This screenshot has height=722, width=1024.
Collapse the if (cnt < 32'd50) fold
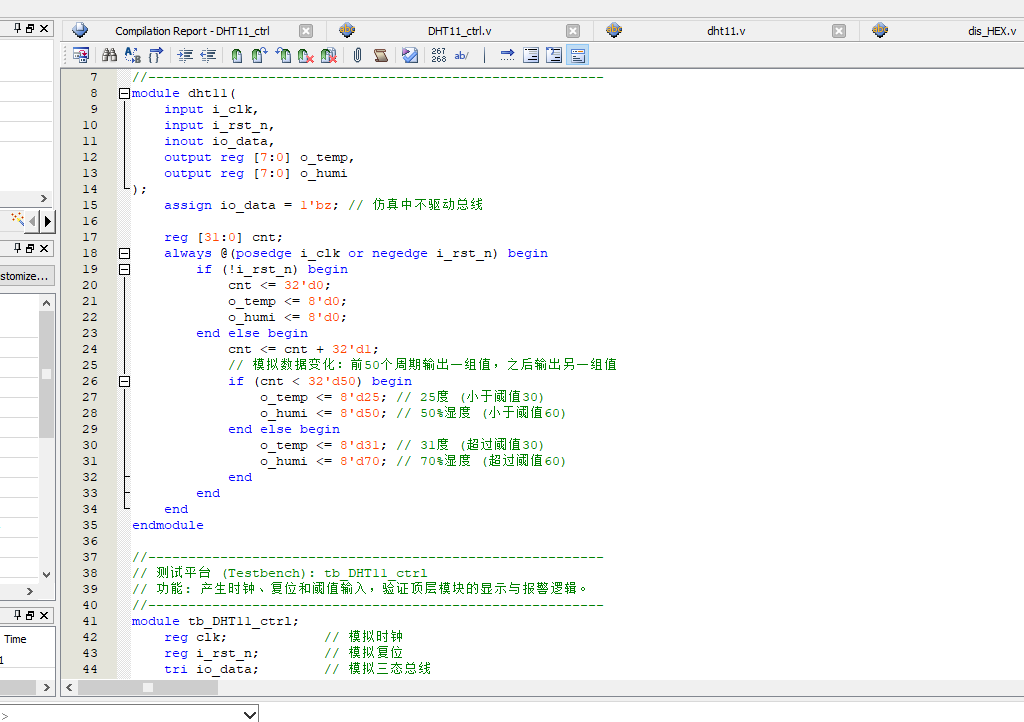[124, 381]
